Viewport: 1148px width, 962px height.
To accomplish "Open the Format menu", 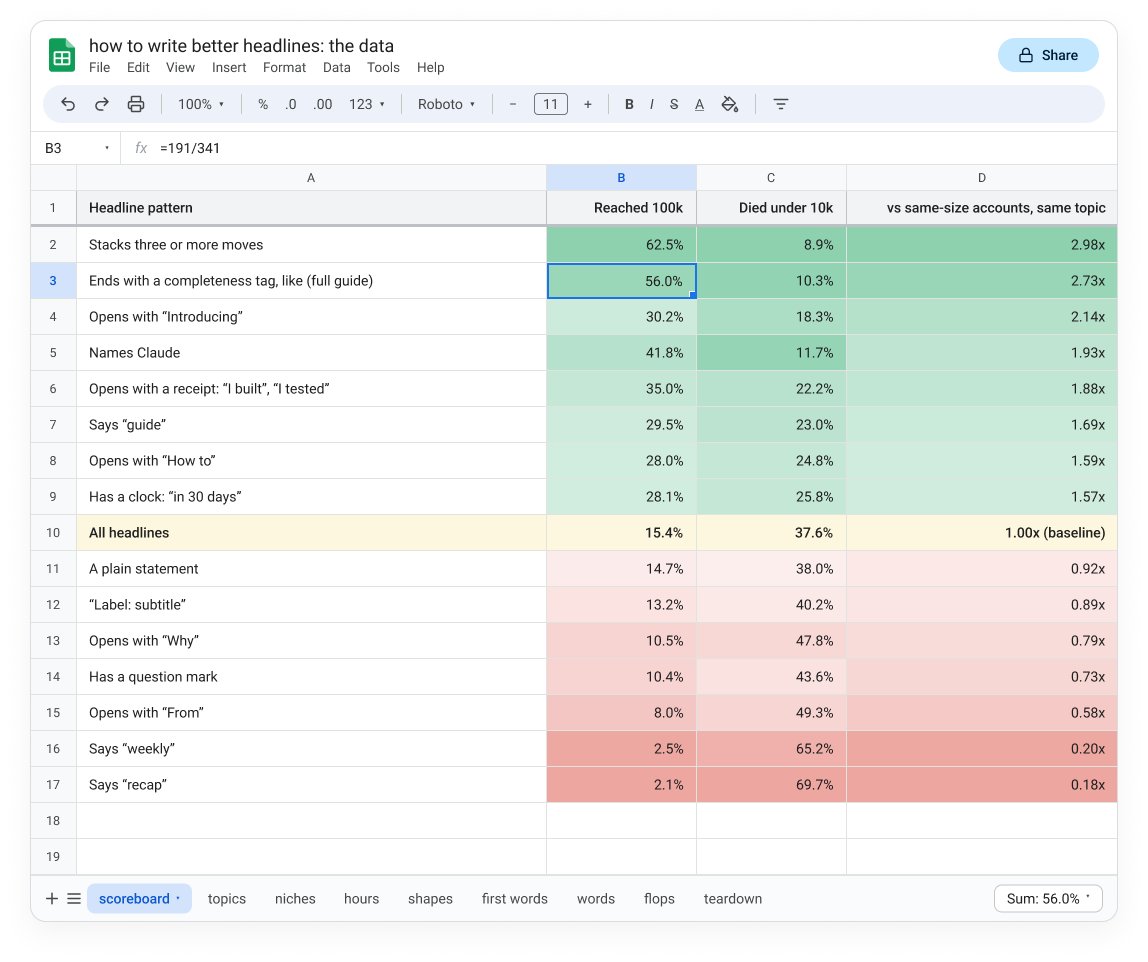I will (284, 67).
